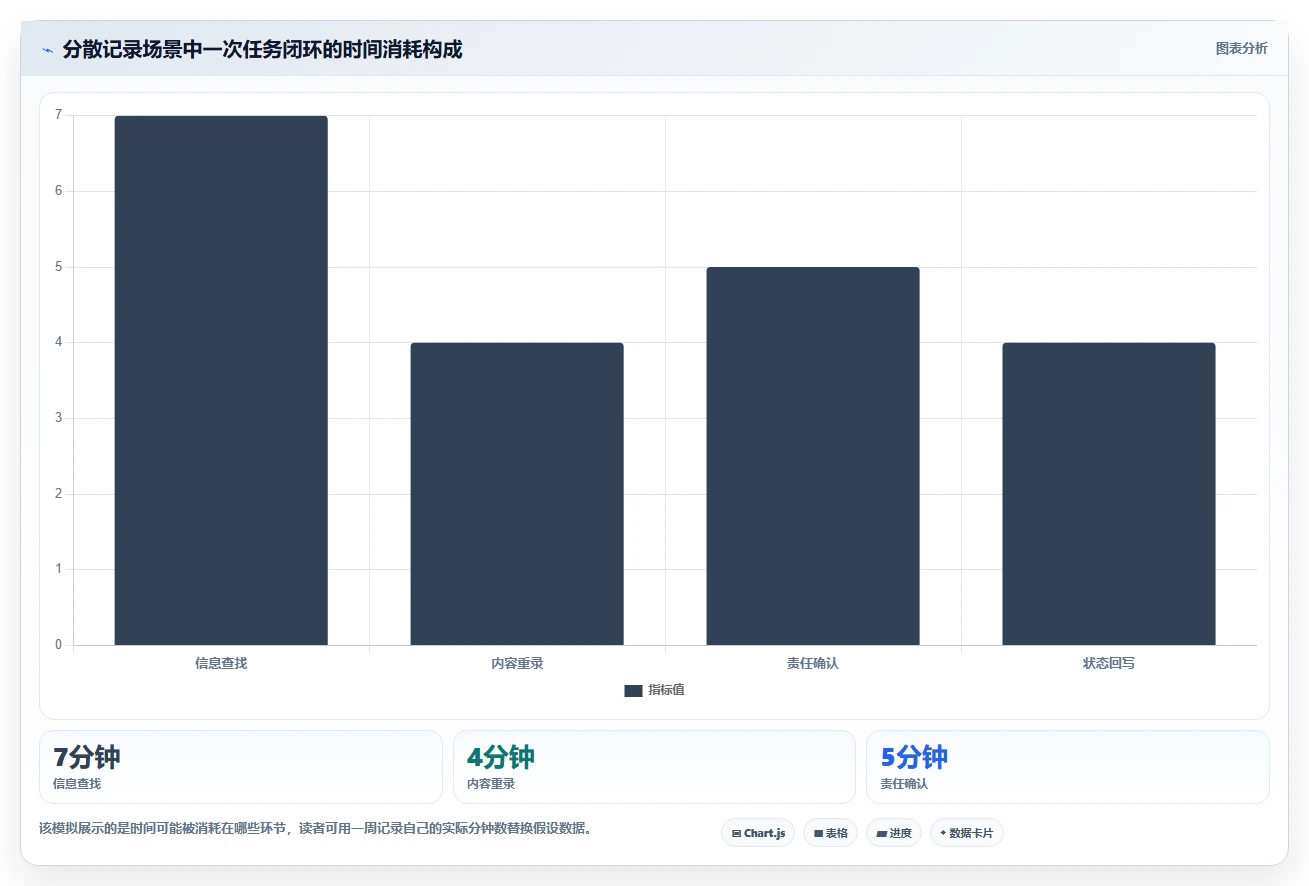Screen dimensions: 1309x886
Task: Select the 信息查找 bar in the chart
Action: 221,380
